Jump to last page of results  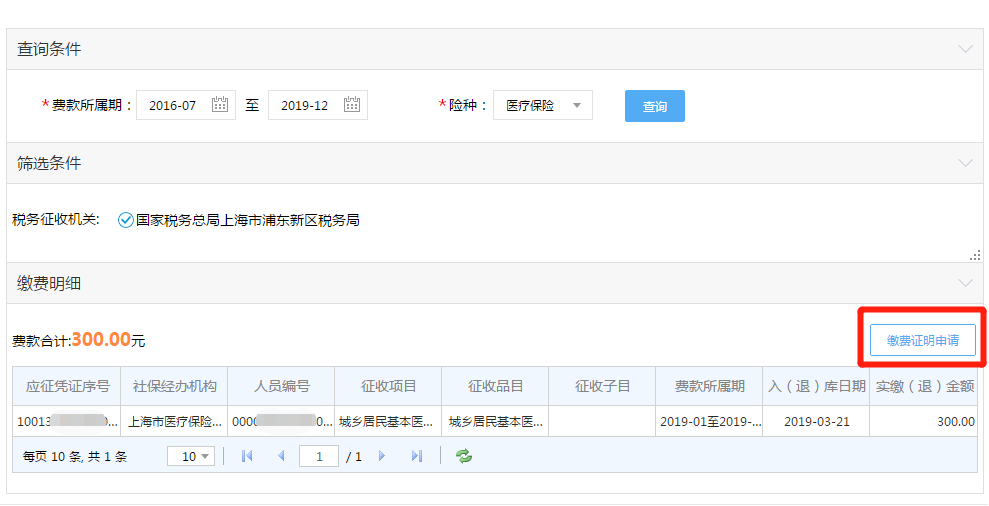point(417,456)
